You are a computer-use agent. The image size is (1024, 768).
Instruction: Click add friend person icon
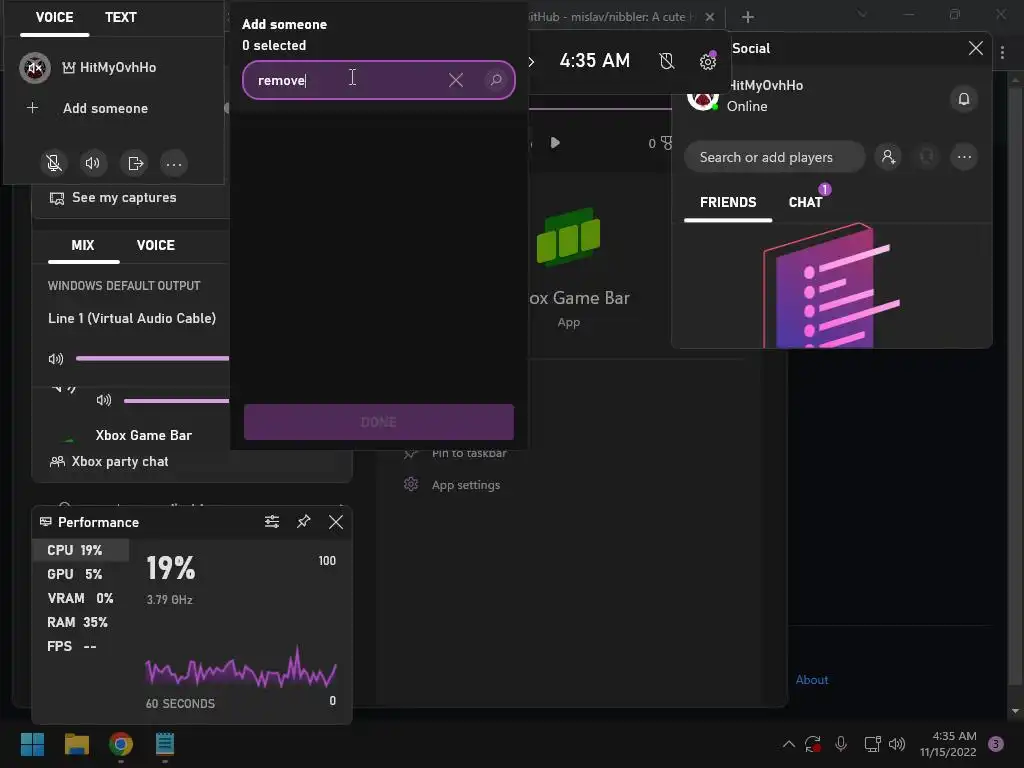click(888, 157)
